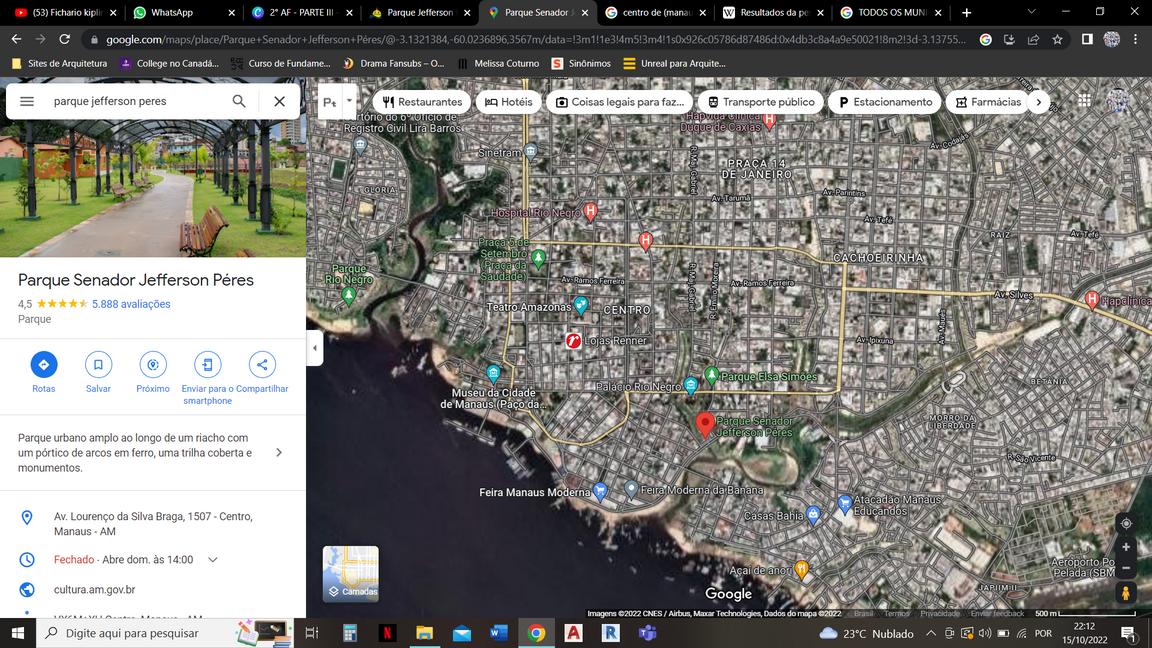Open the cultura.am.gov.br website link
The width and height of the screenshot is (1152, 648).
pos(94,590)
